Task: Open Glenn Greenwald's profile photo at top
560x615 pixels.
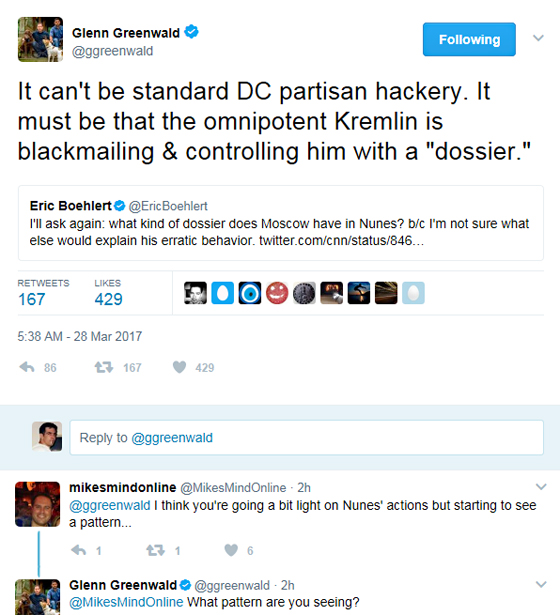Action: 40,39
